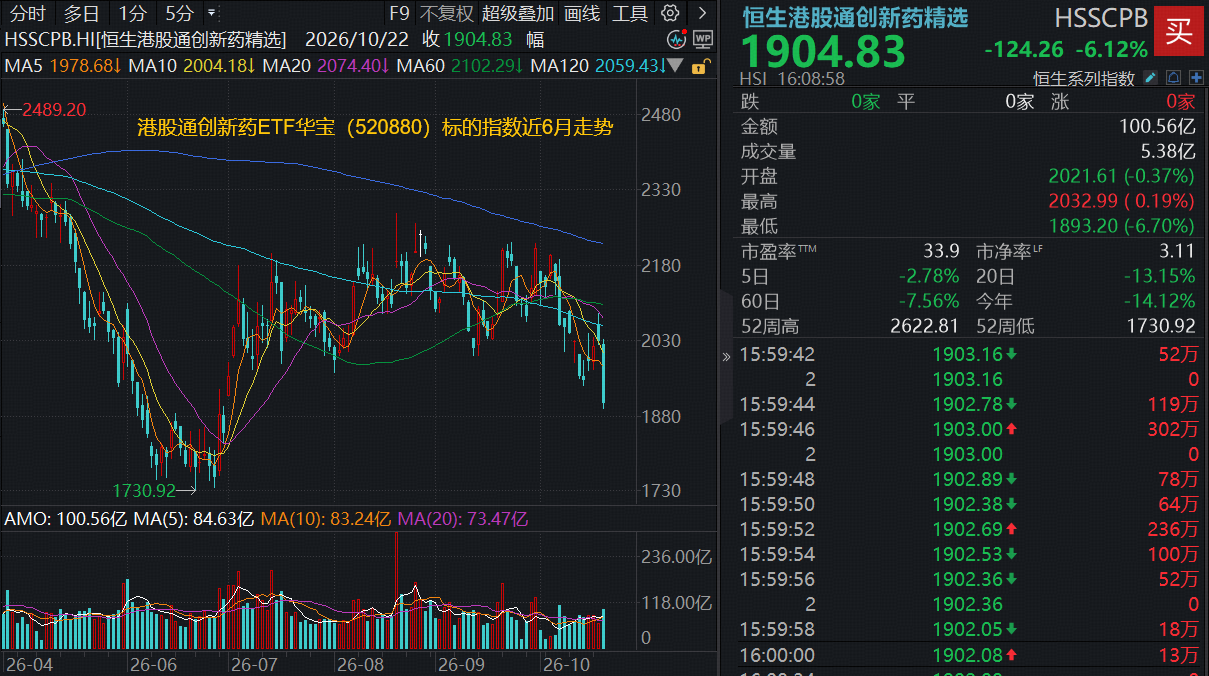Select the 1分 one-minute period
The image size is (1209, 676).
[x=131, y=13]
